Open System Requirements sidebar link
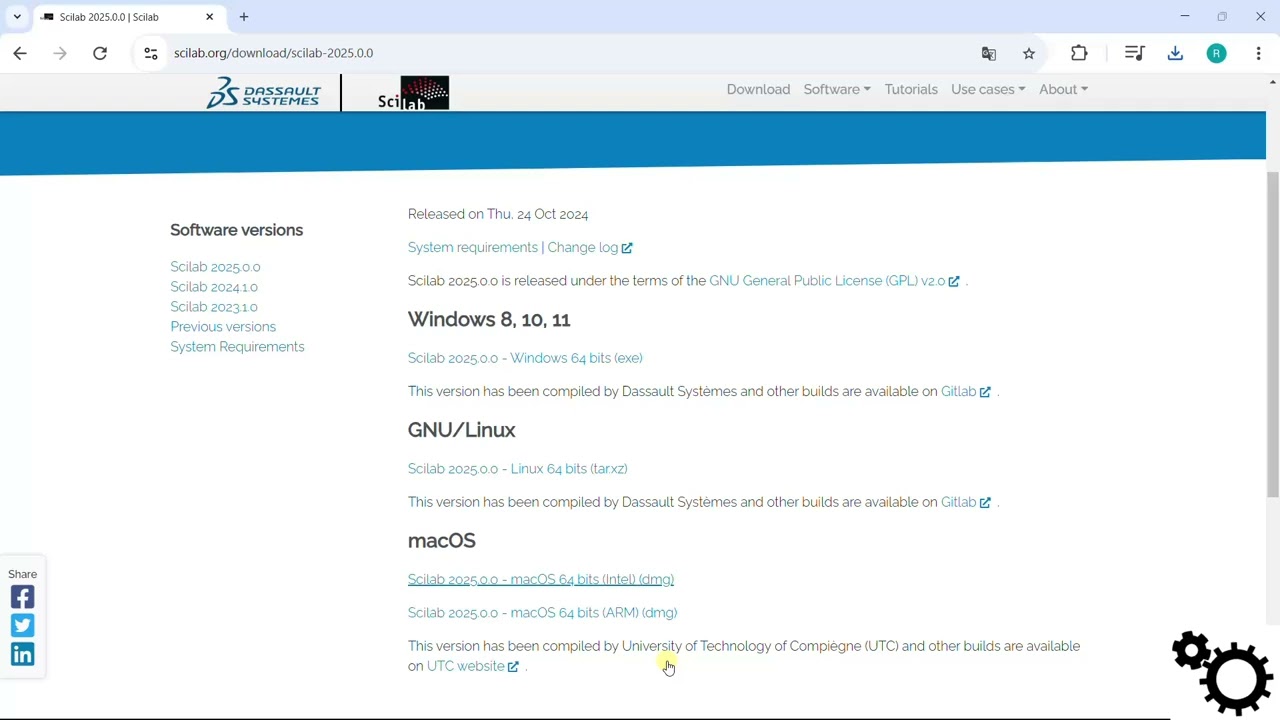 coord(237,347)
